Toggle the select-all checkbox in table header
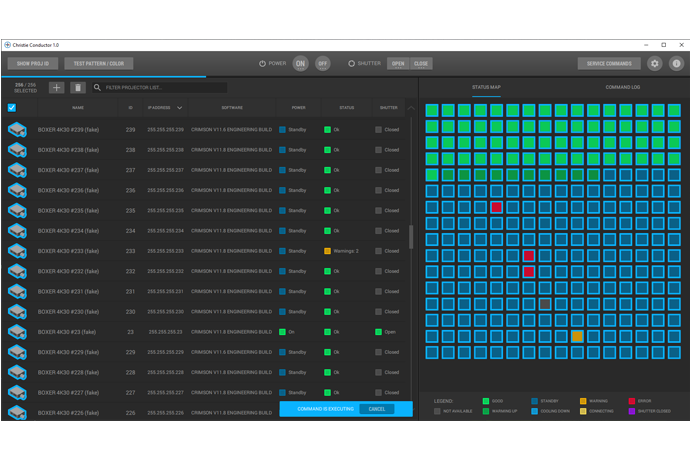 12,108
